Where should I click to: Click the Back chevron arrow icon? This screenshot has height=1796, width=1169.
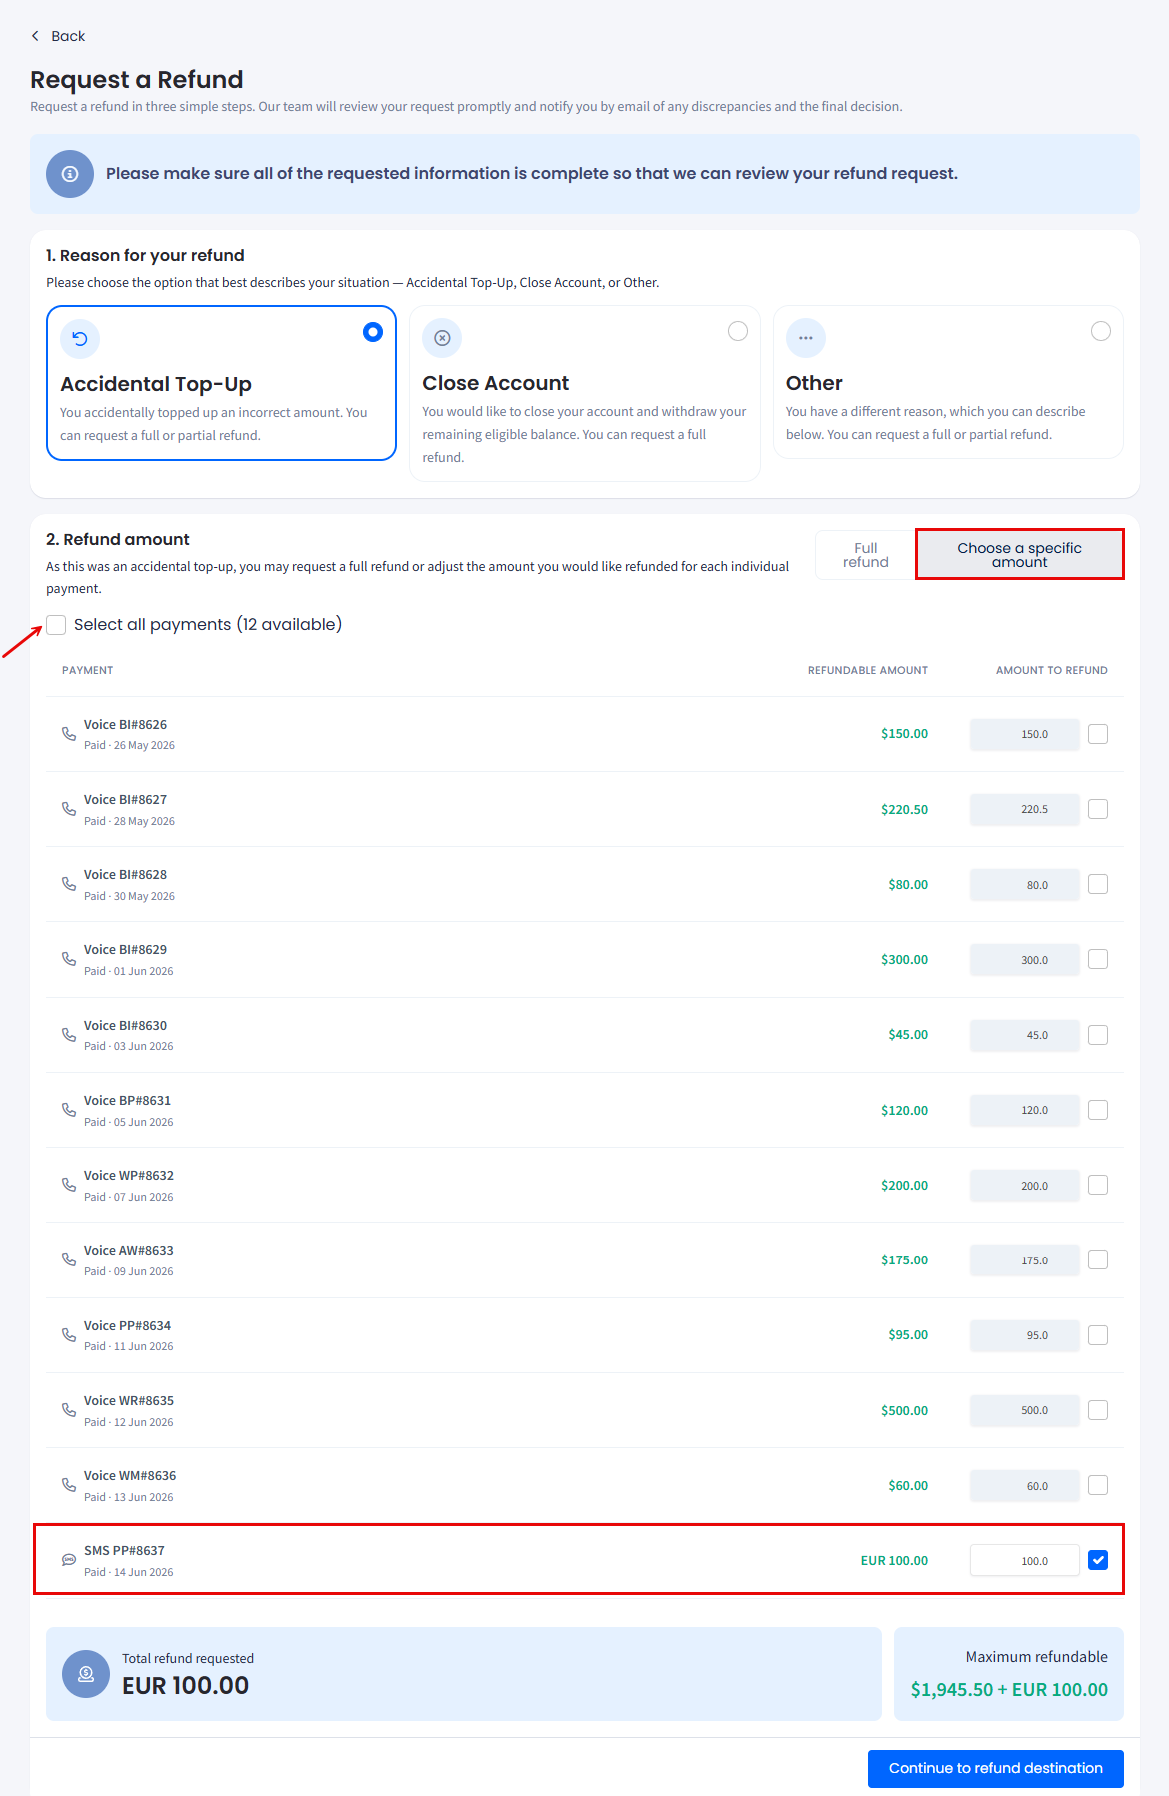tap(35, 36)
